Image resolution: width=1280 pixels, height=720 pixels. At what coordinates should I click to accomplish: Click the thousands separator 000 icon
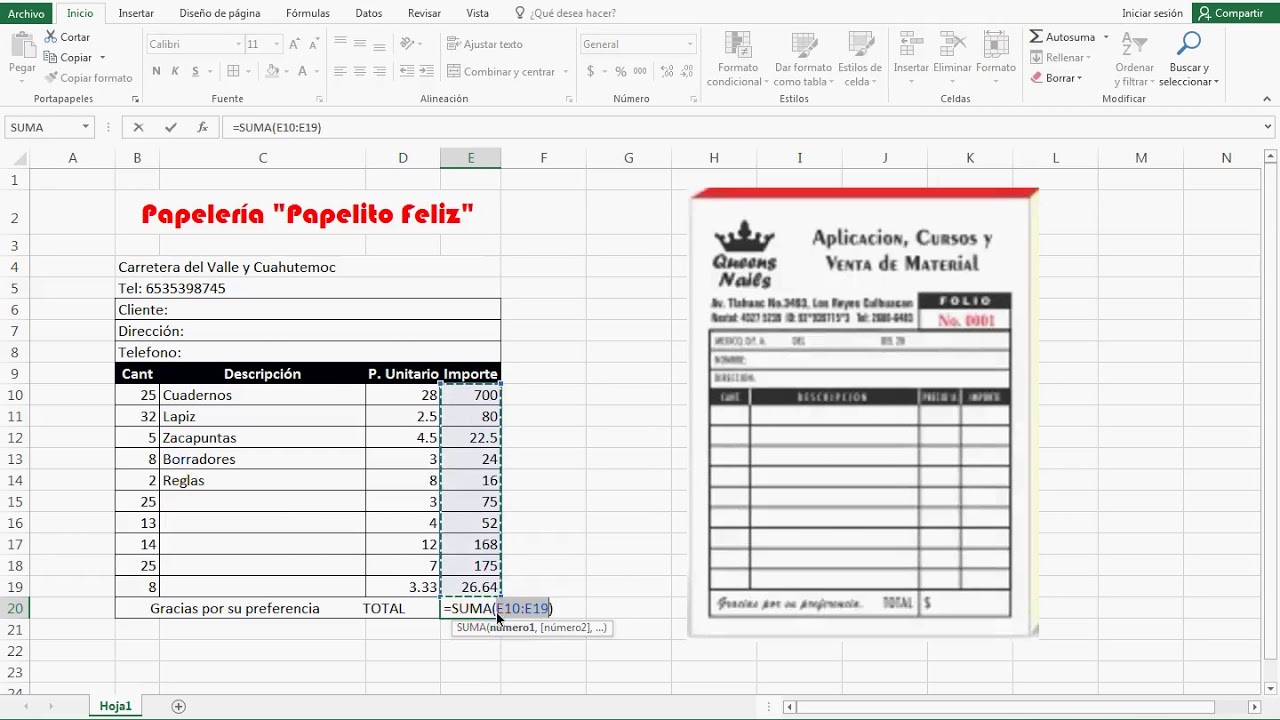click(x=640, y=71)
